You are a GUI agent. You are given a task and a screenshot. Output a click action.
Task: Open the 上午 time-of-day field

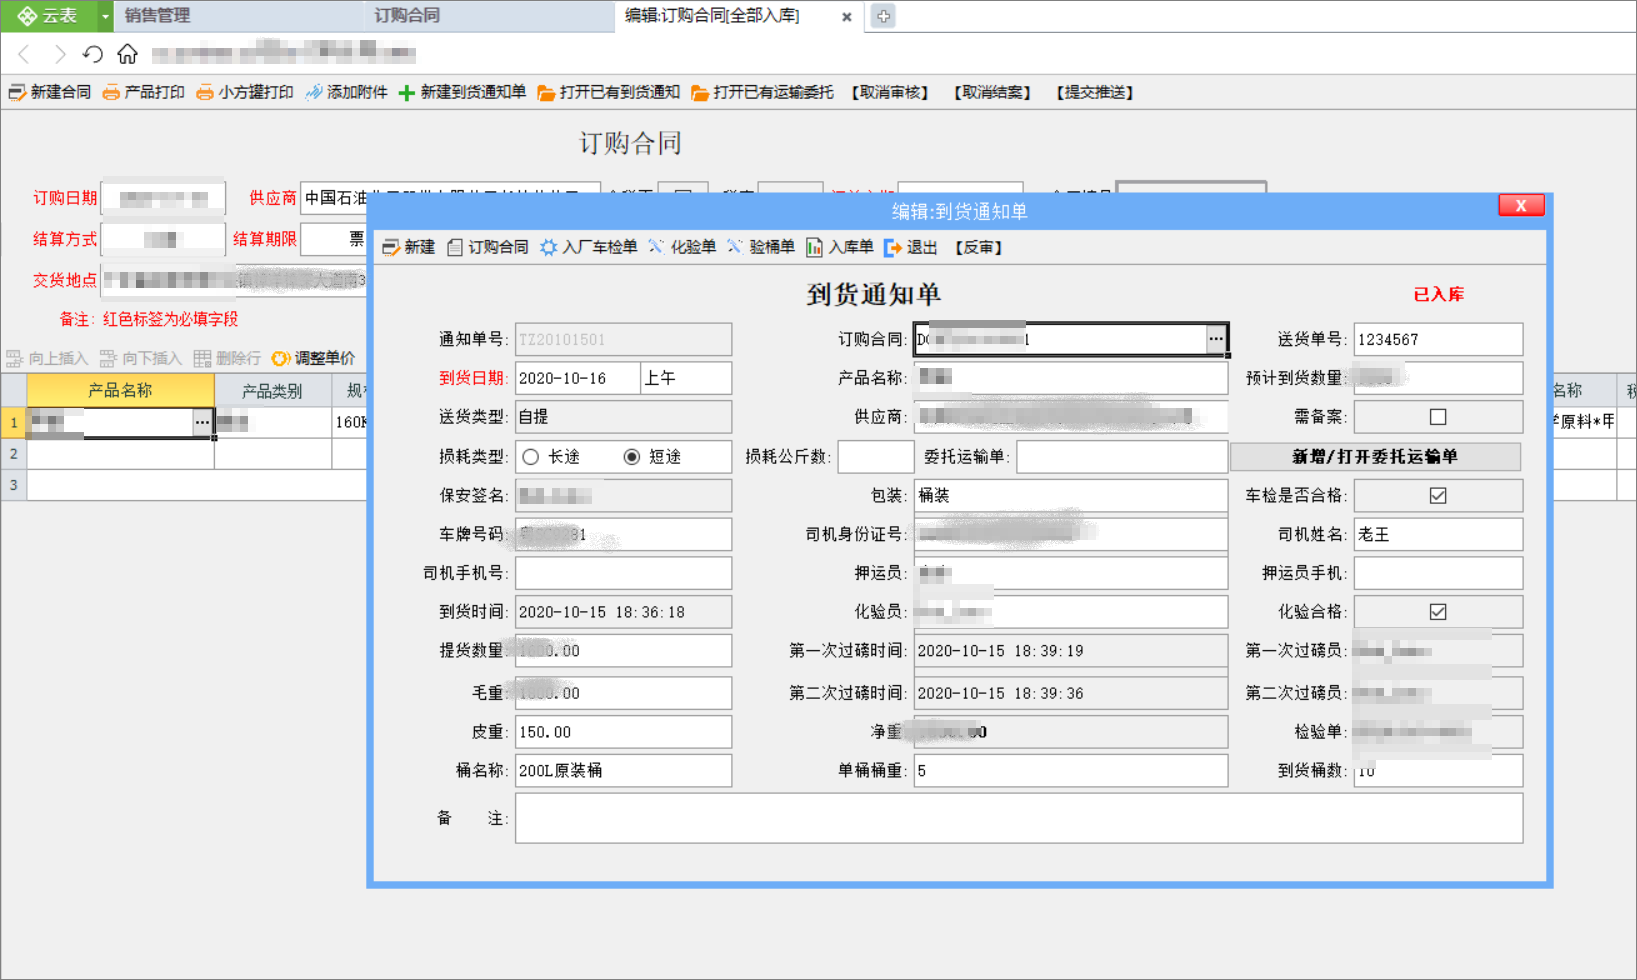[x=686, y=378]
